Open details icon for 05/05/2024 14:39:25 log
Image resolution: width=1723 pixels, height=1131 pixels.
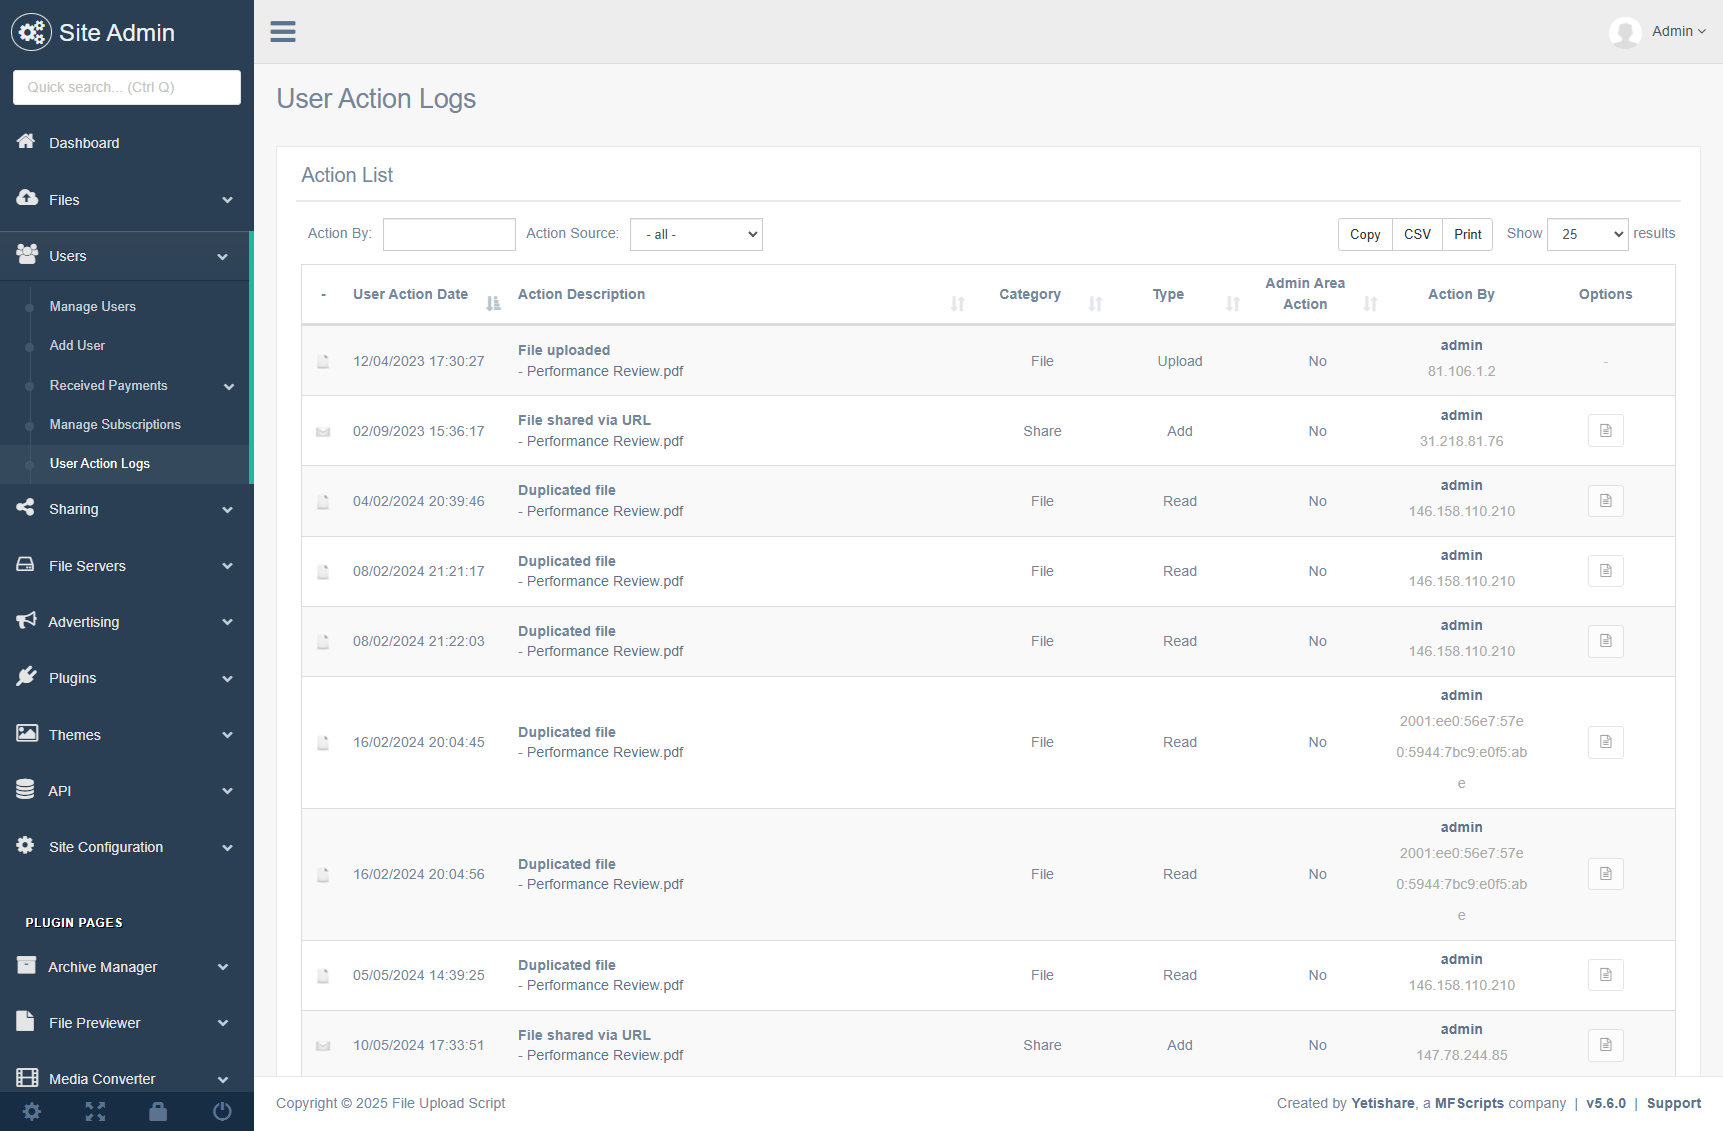pos(1605,975)
